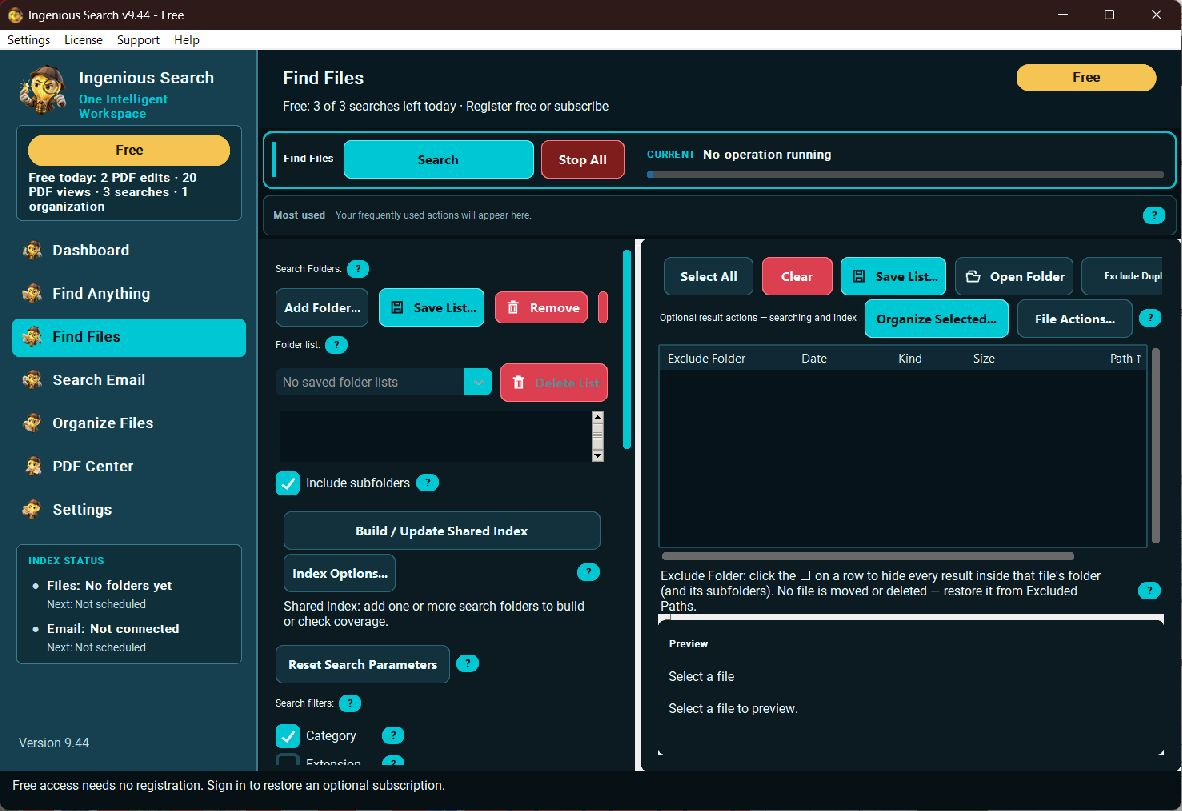The width and height of the screenshot is (1182, 811).
Task: Open Organize Files from the sidebar
Action: click(129, 423)
